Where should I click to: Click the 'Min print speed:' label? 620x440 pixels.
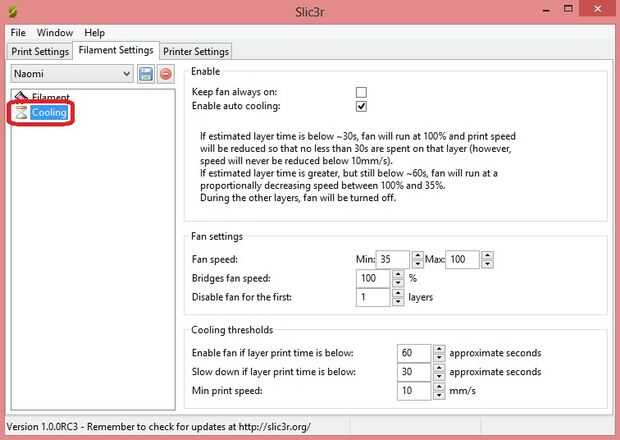[227, 391]
